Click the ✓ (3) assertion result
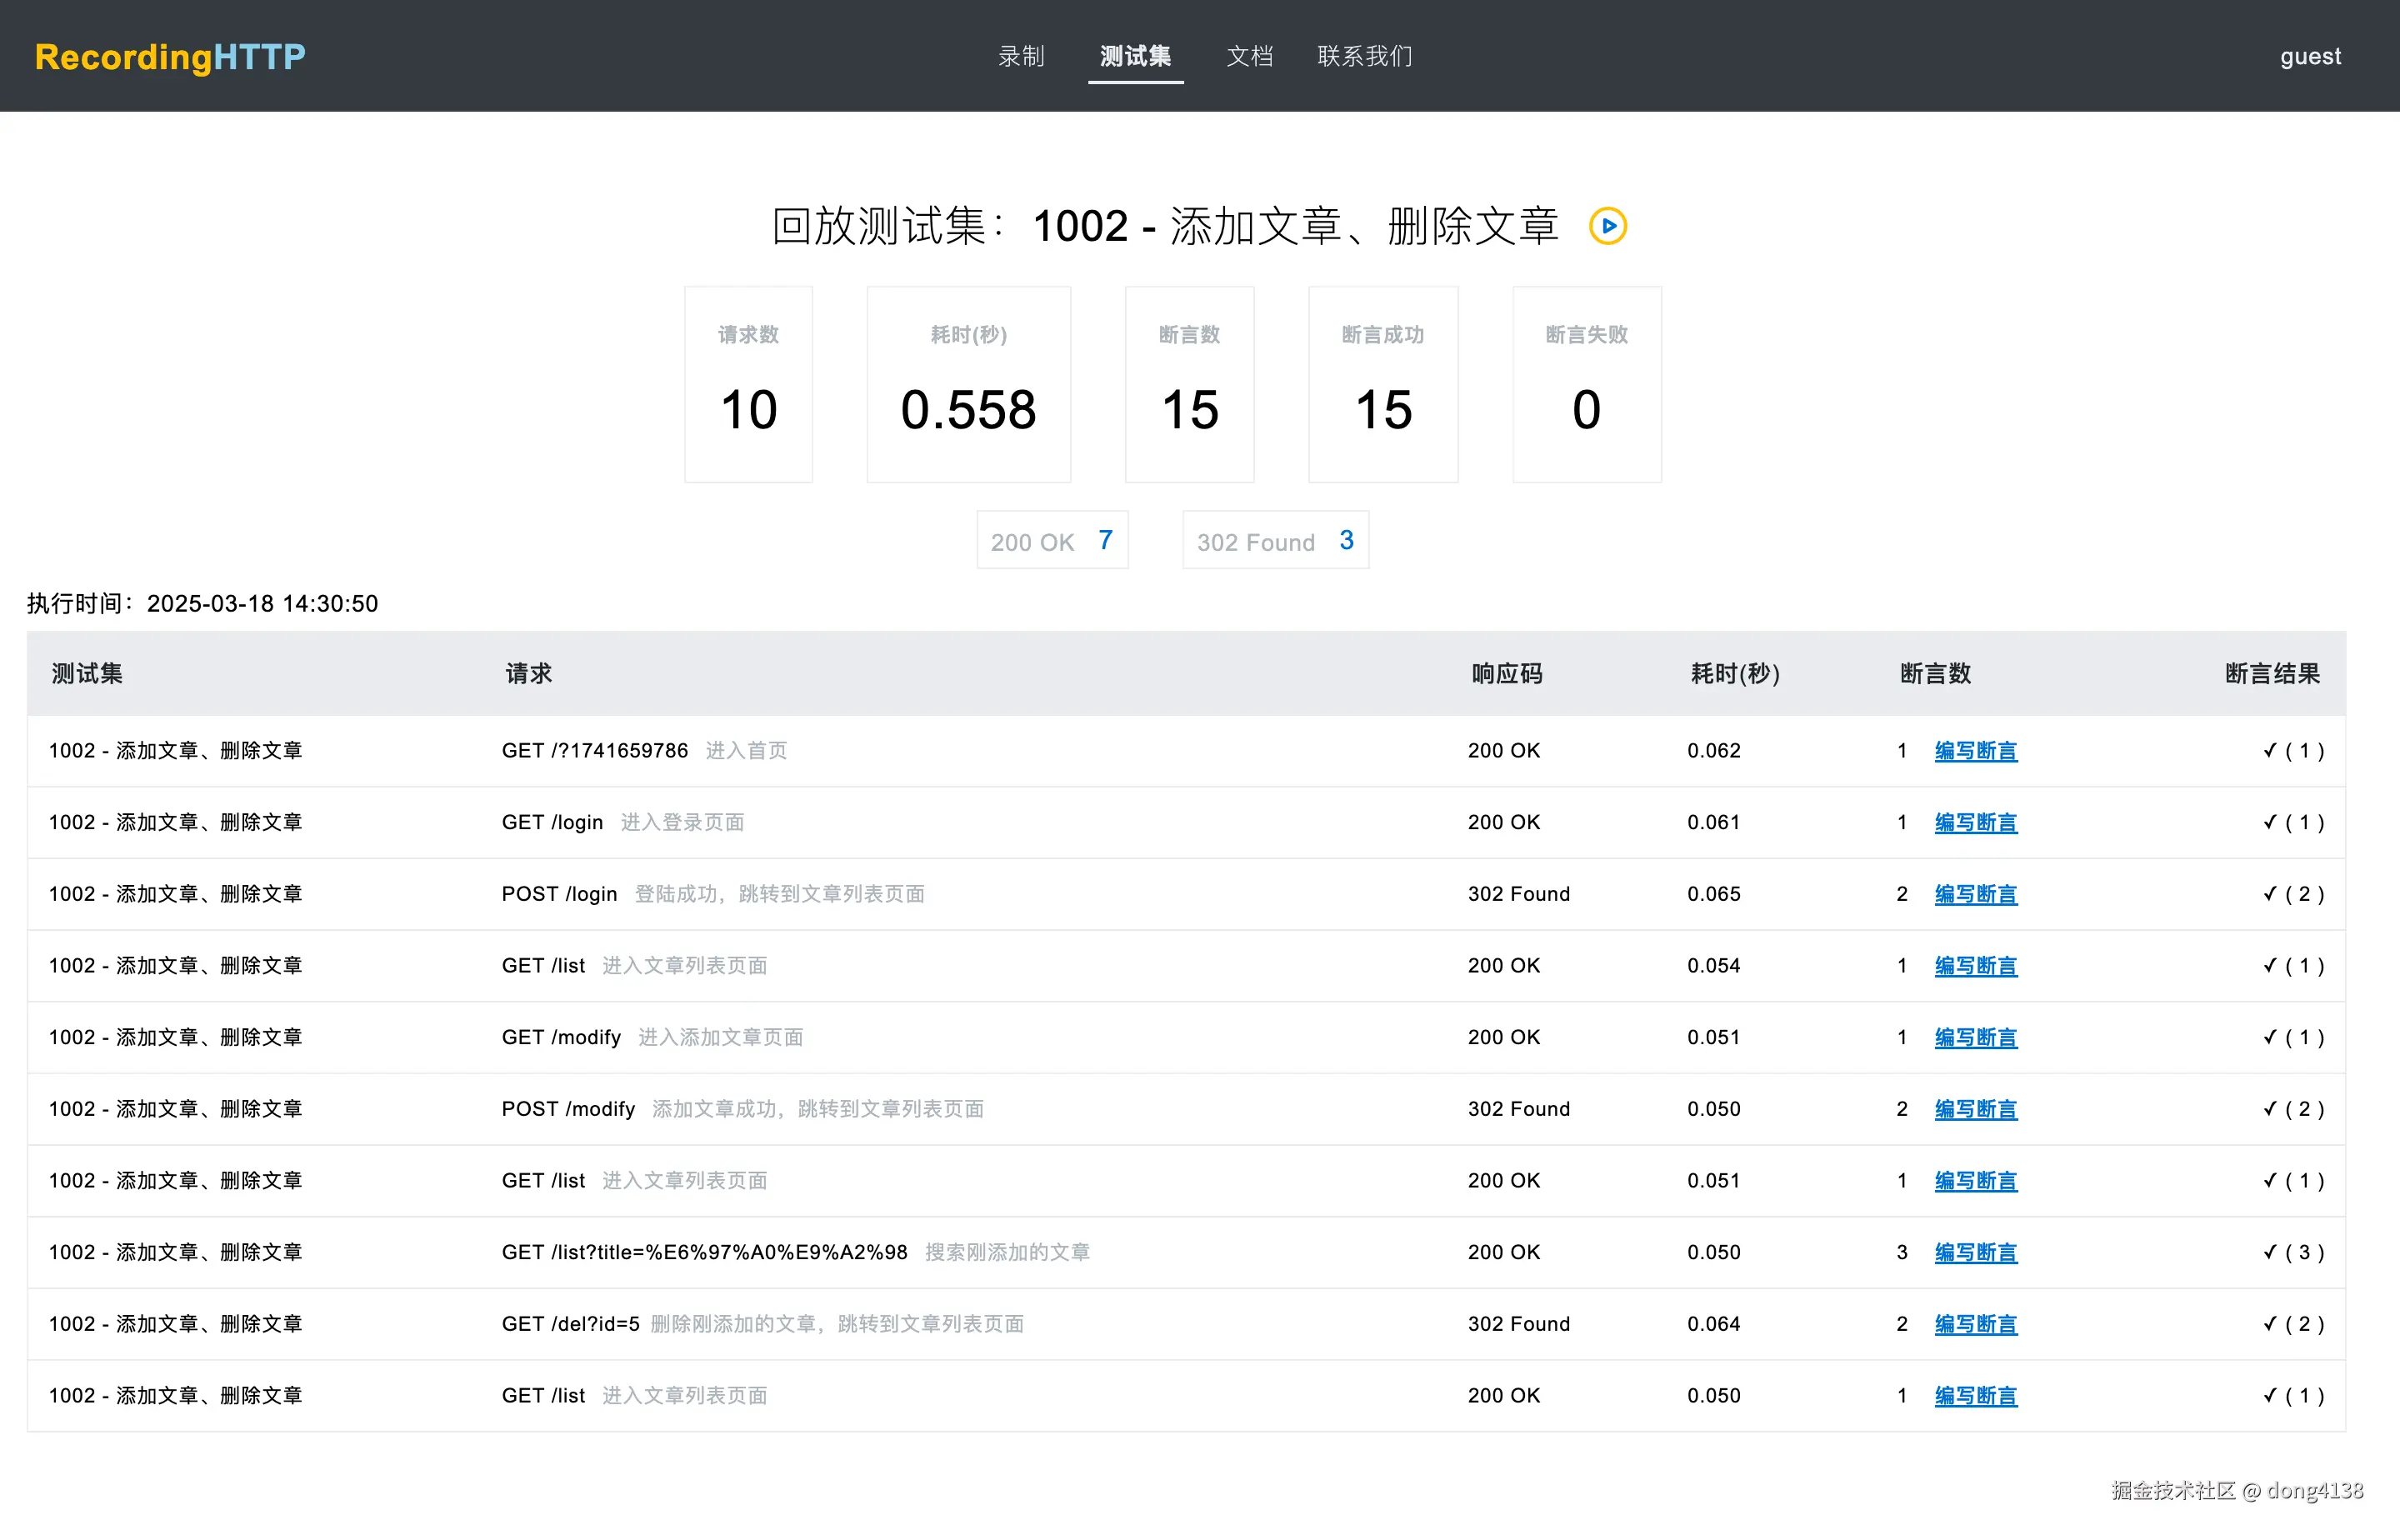 pos(2293,1252)
